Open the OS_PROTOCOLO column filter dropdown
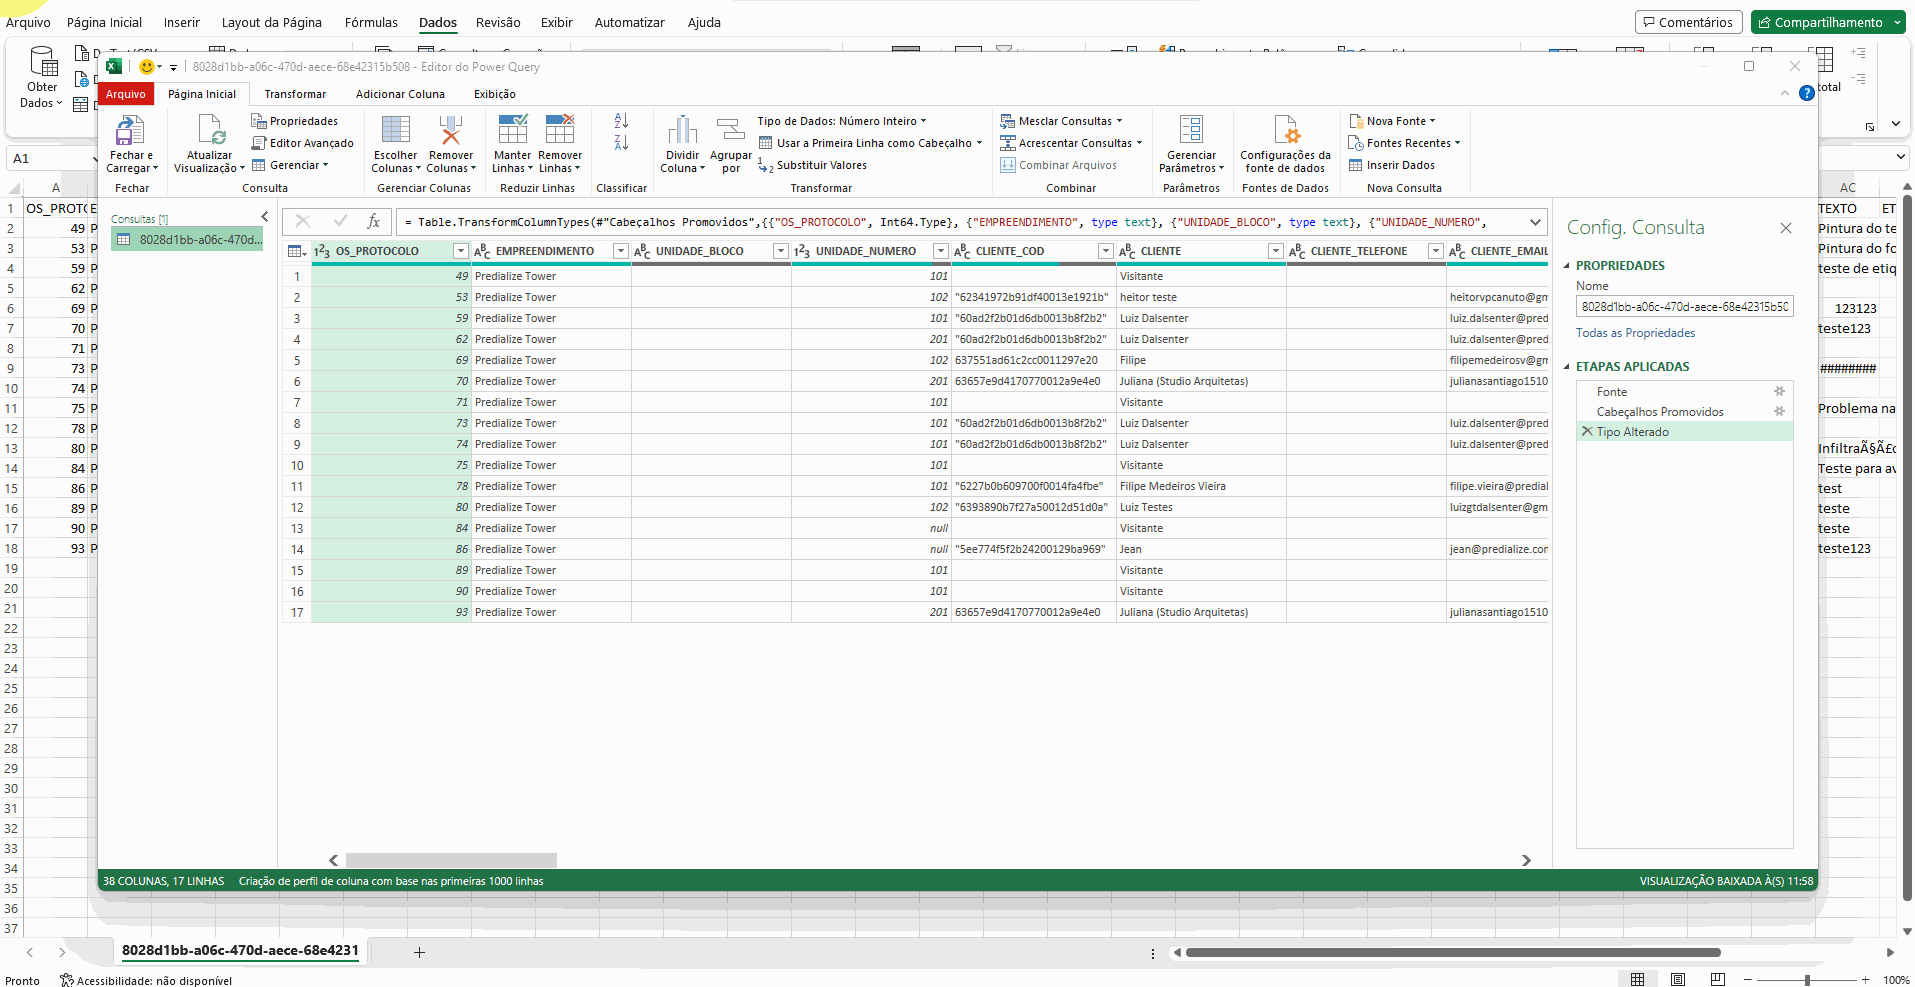Image resolution: width=1915 pixels, height=987 pixels. point(460,251)
